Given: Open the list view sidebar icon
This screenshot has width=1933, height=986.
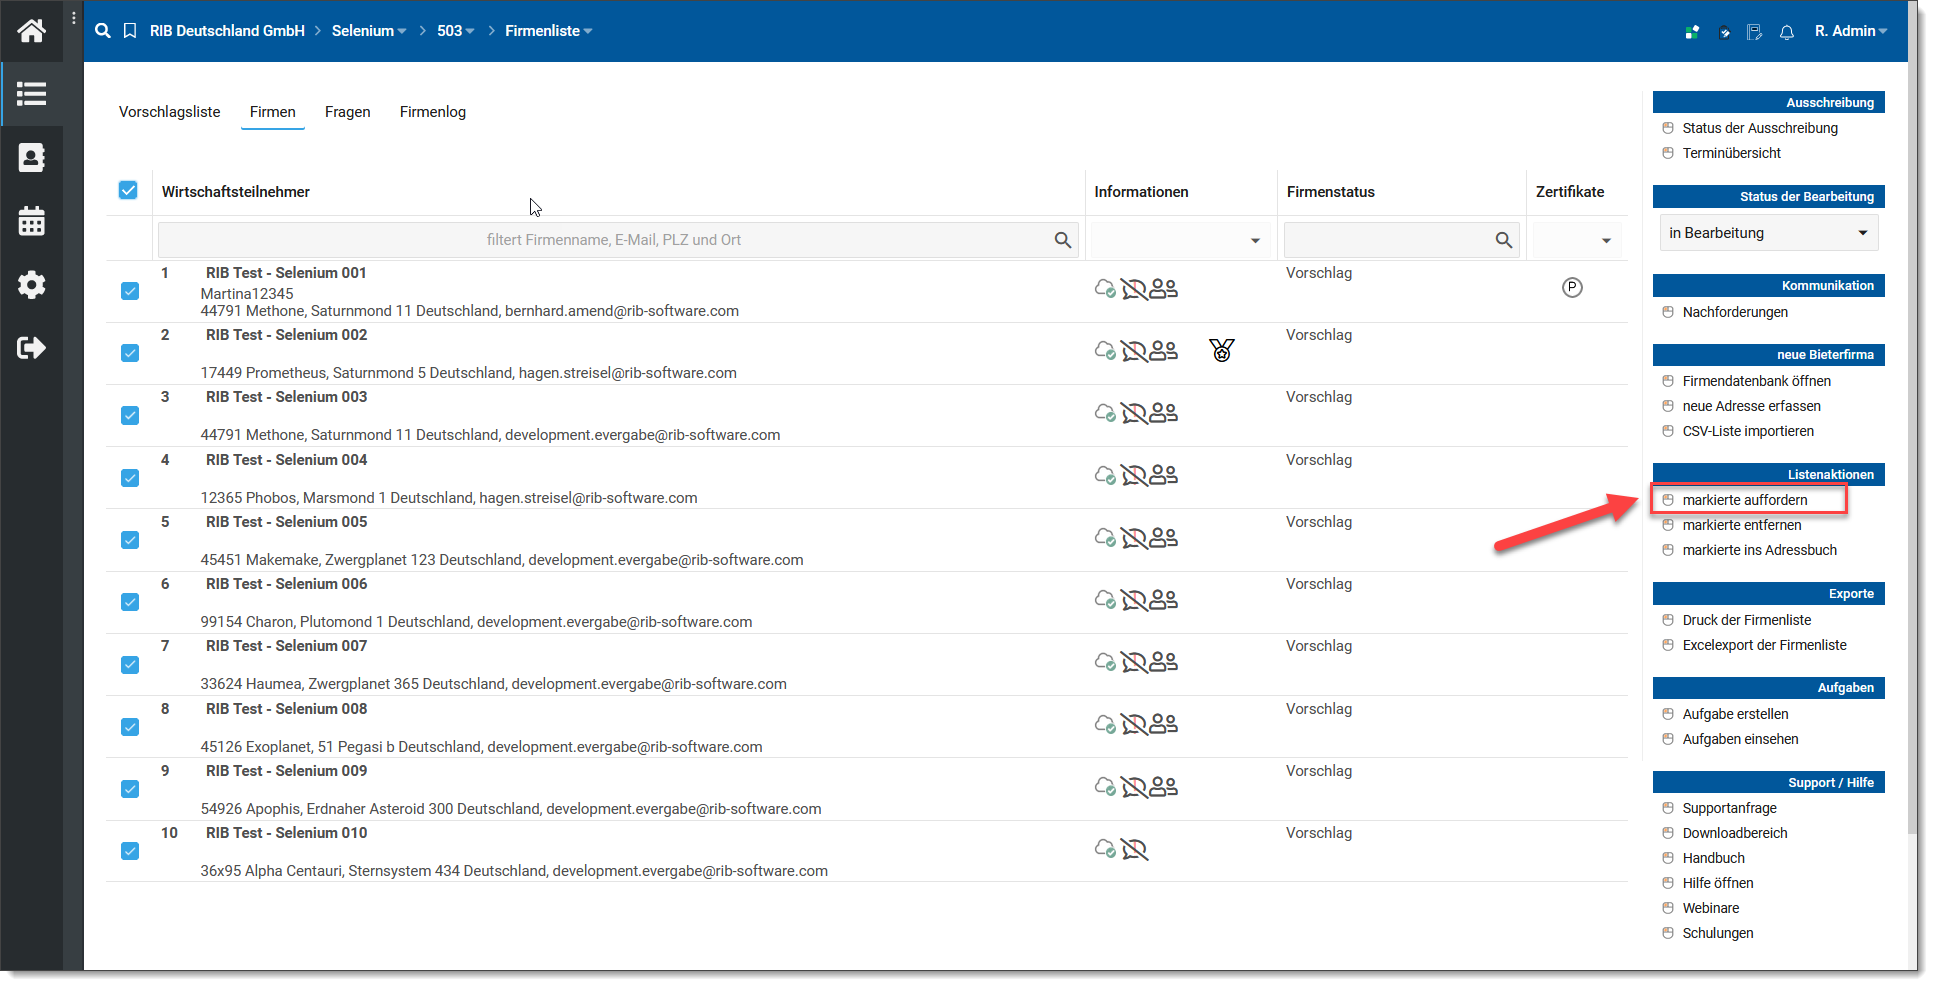Looking at the screenshot, I should pos(31,94).
